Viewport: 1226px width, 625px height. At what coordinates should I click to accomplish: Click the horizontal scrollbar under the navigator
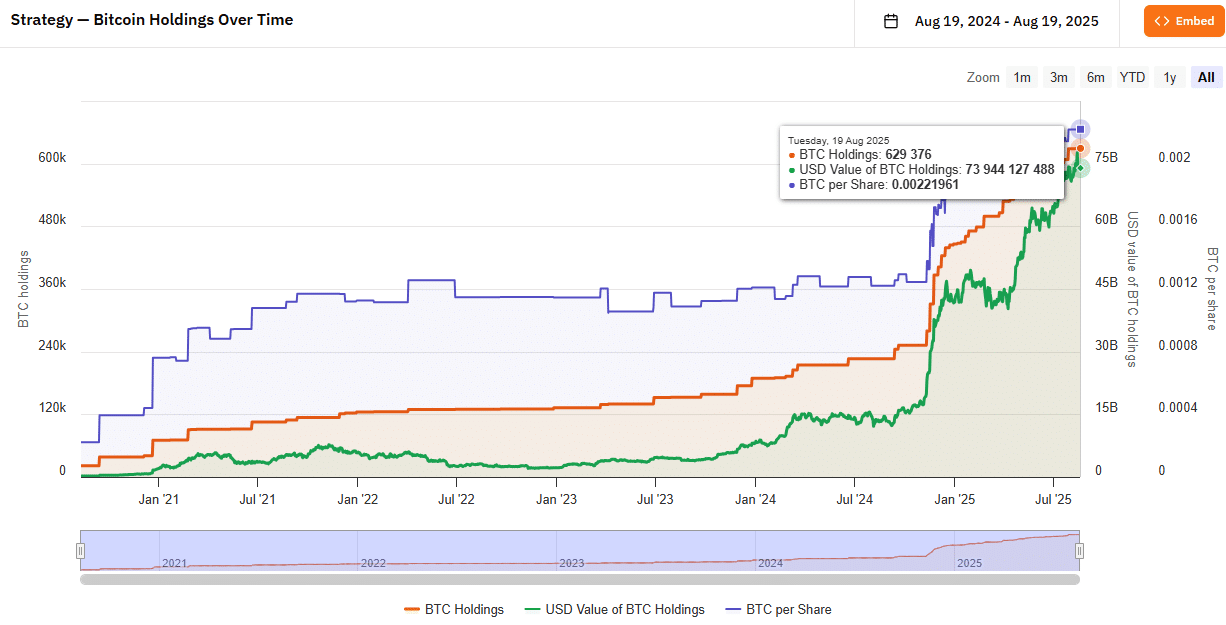coord(580,579)
